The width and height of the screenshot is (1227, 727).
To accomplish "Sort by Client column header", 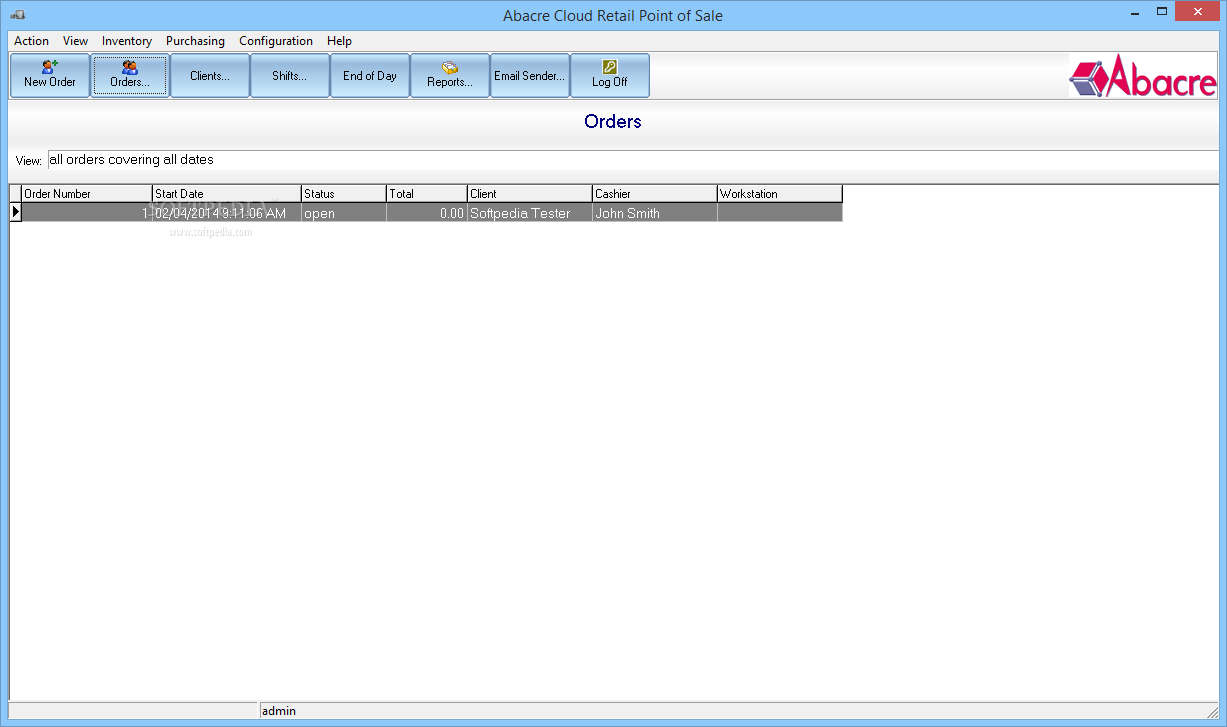I will click(x=530, y=194).
